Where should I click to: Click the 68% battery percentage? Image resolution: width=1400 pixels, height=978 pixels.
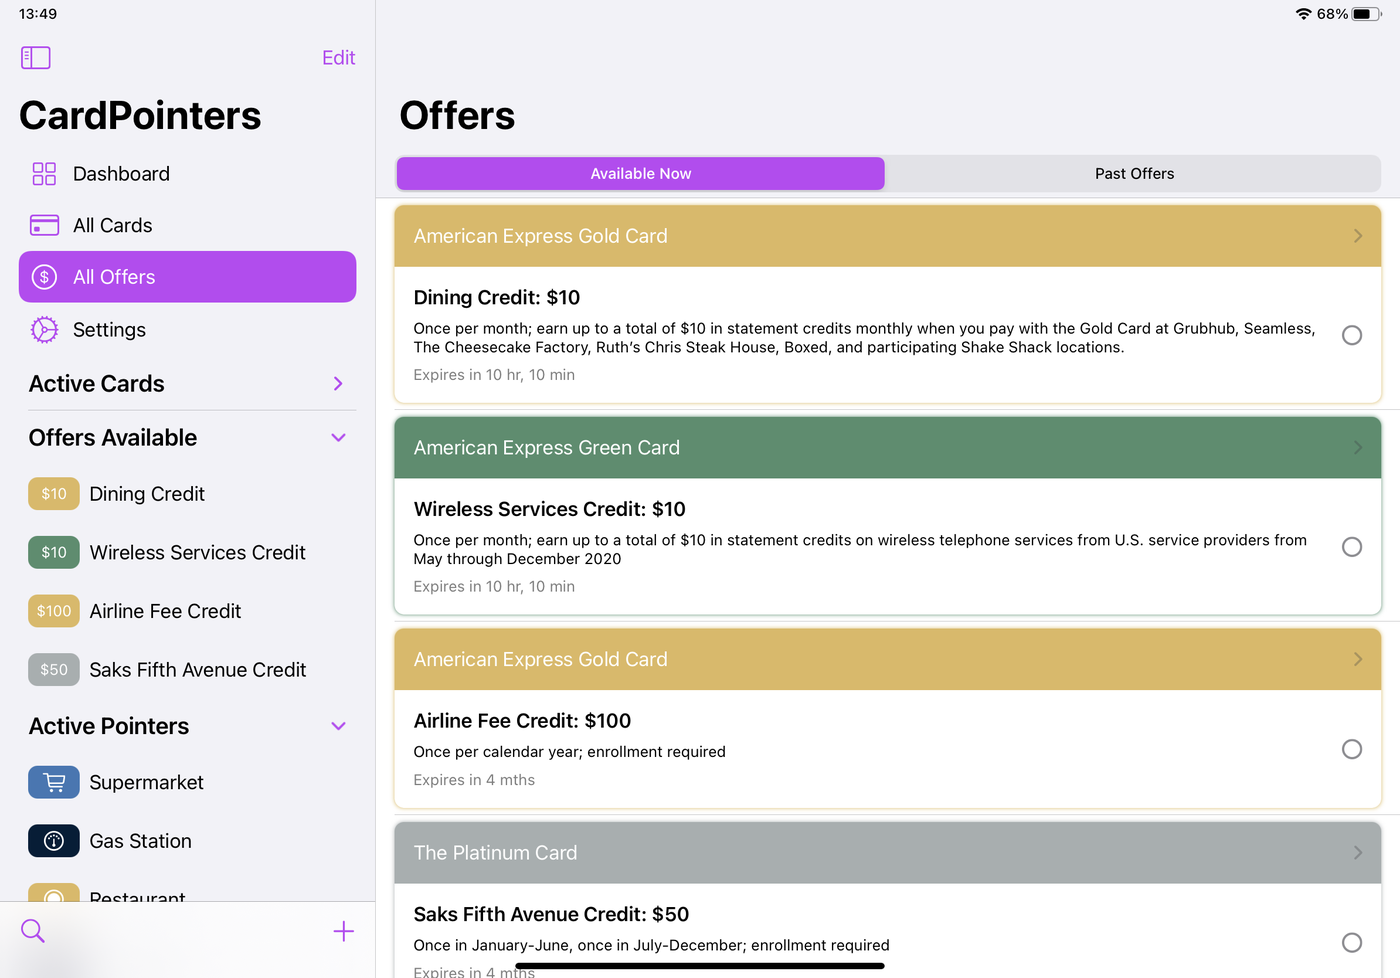pyautogui.click(x=1332, y=14)
